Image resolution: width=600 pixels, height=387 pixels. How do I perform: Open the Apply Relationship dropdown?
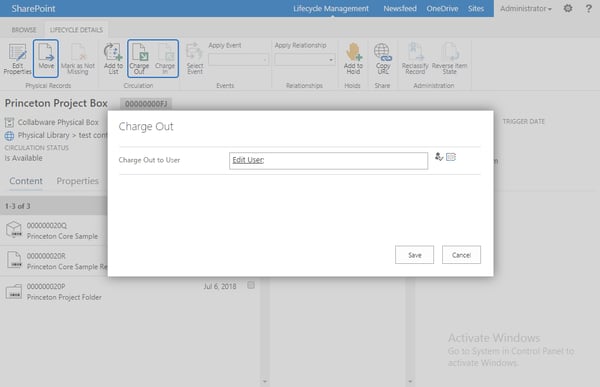click(x=305, y=60)
